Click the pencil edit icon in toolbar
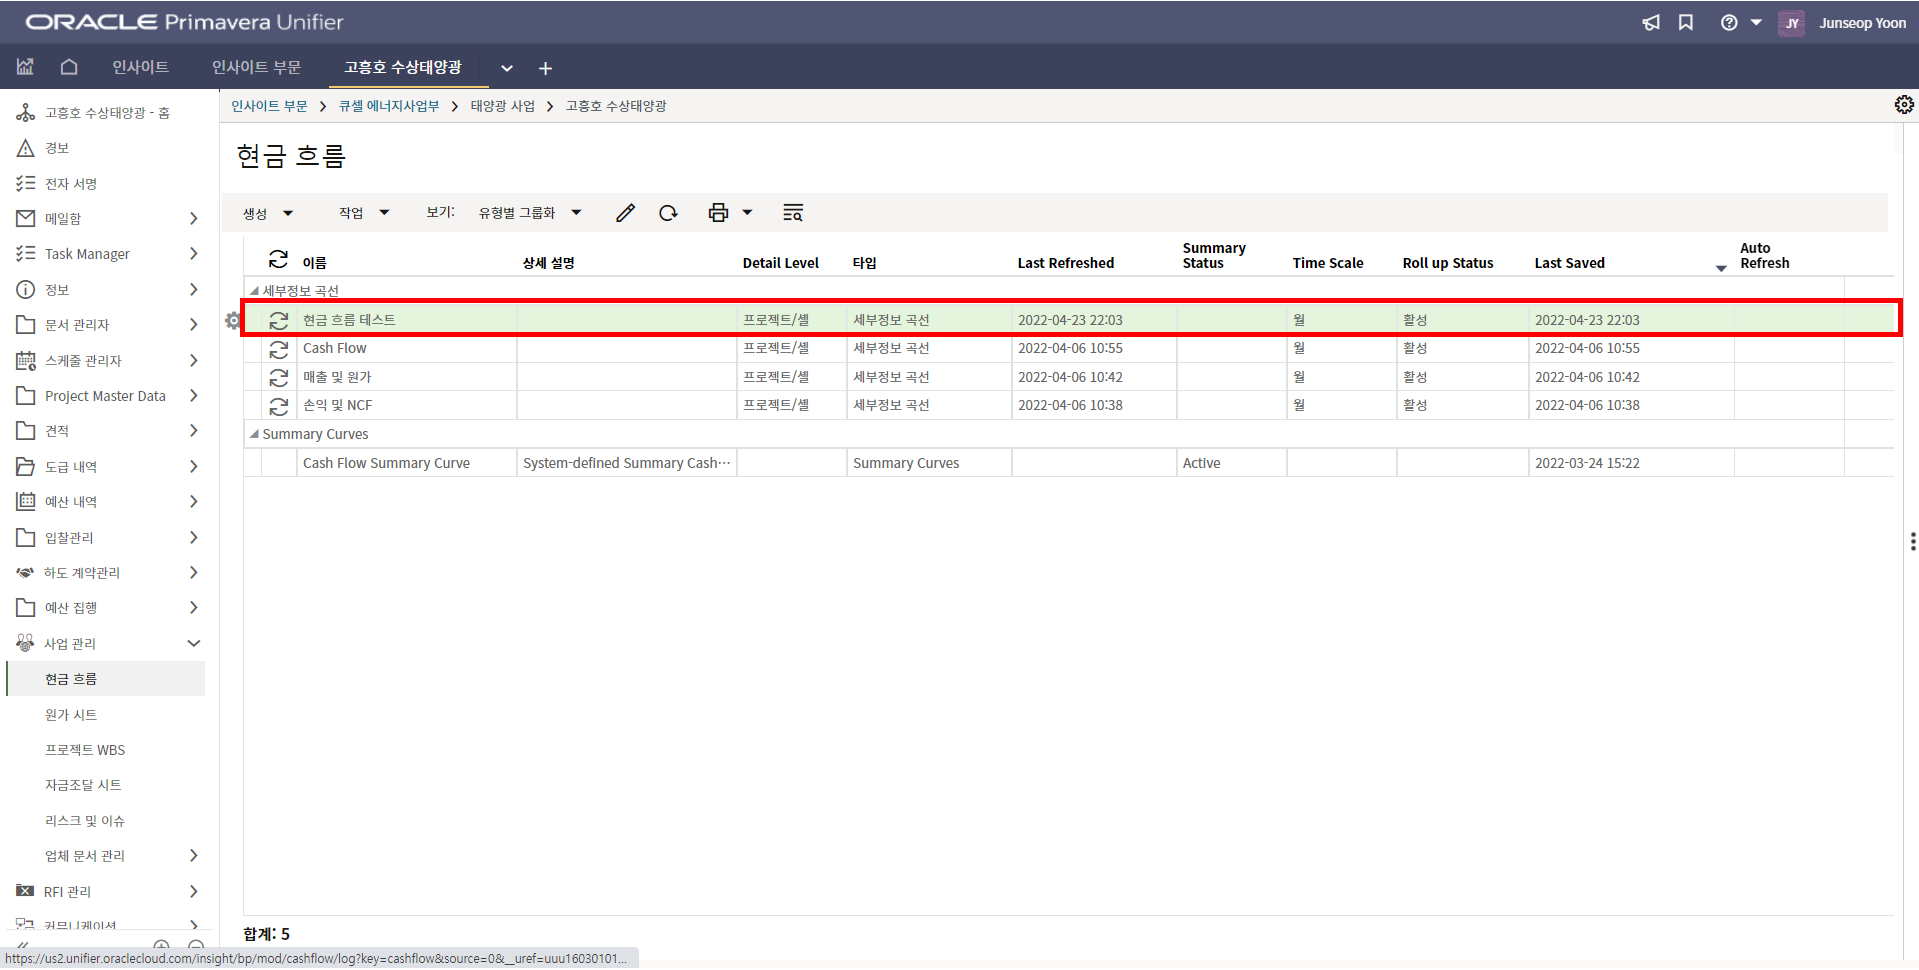The height and width of the screenshot is (970, 1919). pos(625,213)
